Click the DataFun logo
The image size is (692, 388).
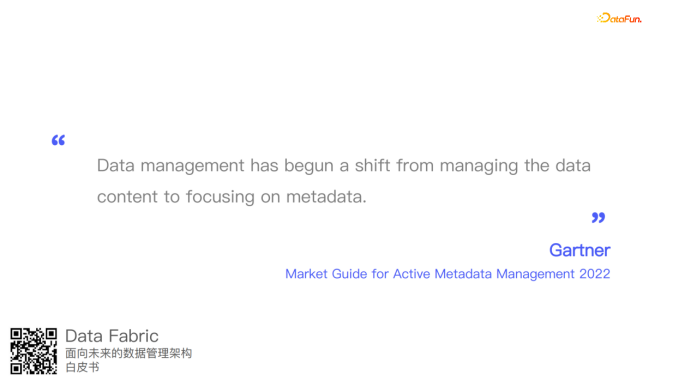(619, 18)
